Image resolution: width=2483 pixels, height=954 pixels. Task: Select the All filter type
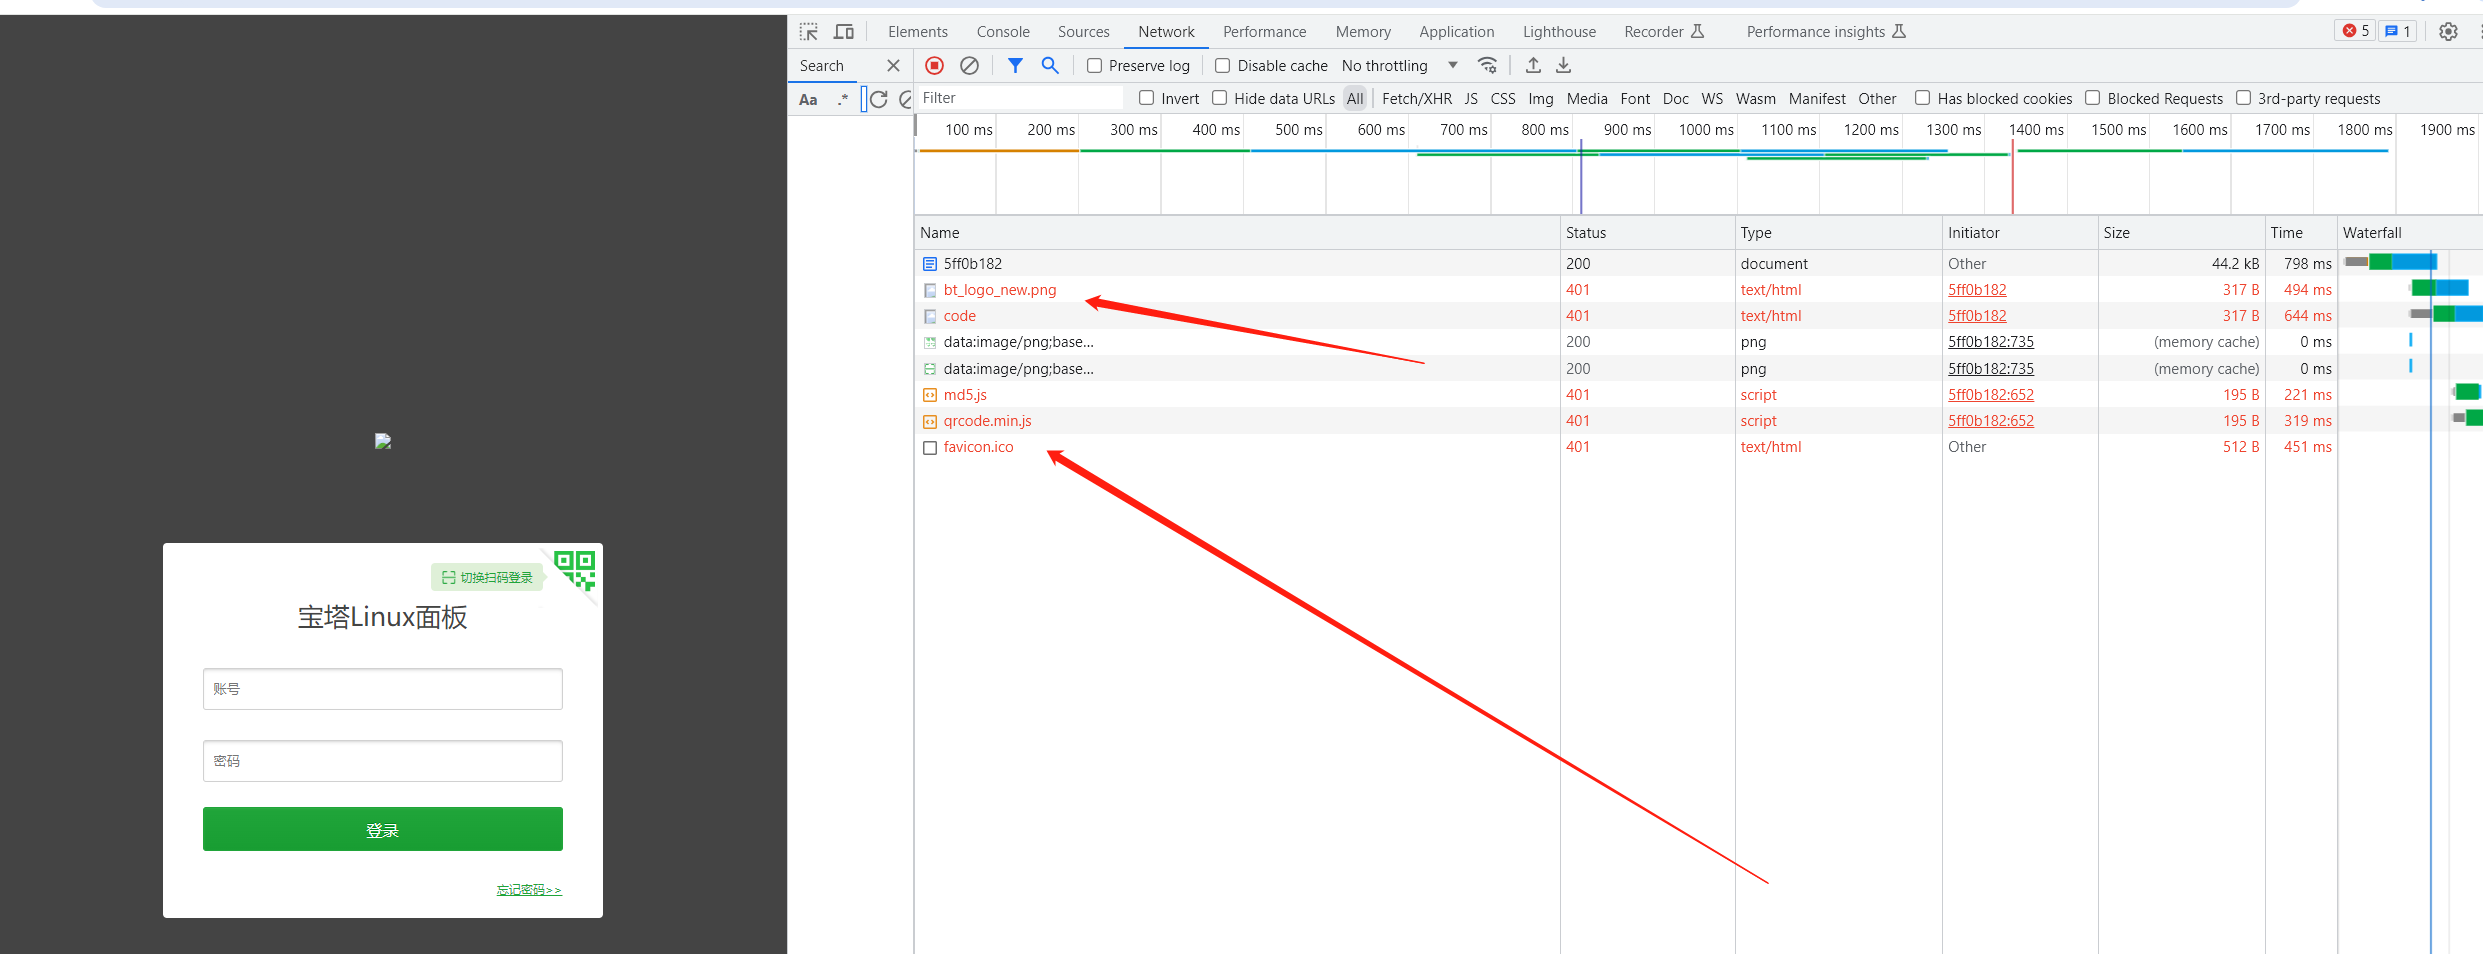click(1355, 99)
